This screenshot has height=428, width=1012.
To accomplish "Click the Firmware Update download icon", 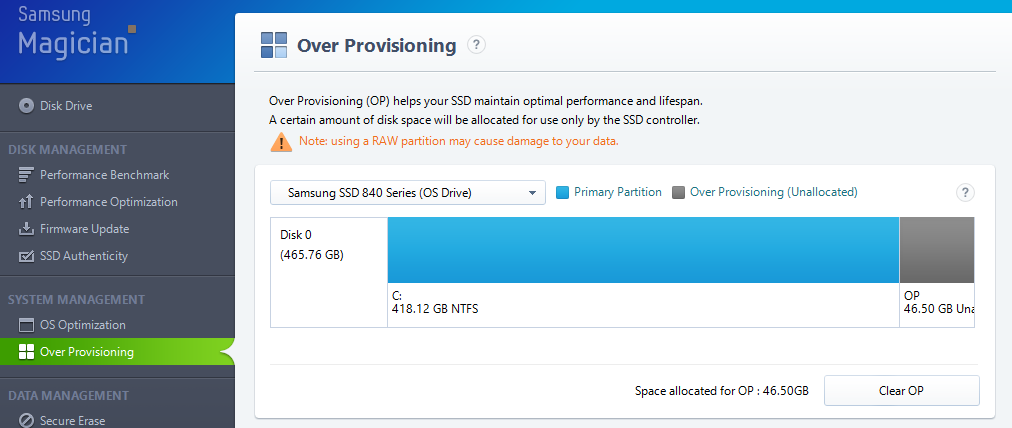I will [x=27, y=229].
